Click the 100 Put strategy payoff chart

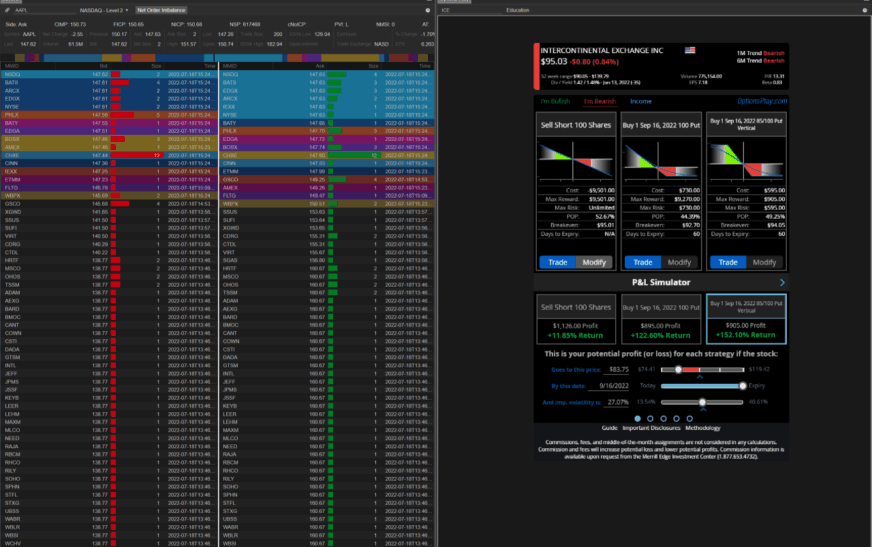(661, 161)
